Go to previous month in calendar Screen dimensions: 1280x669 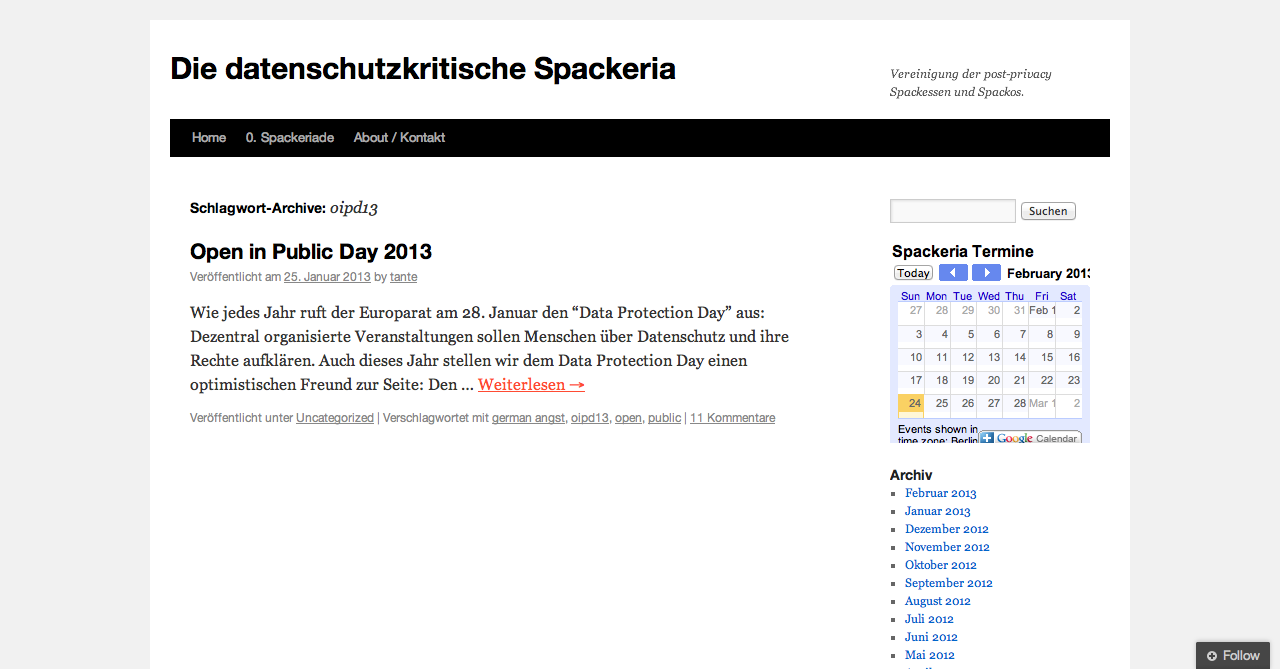[x=953, y=273]
